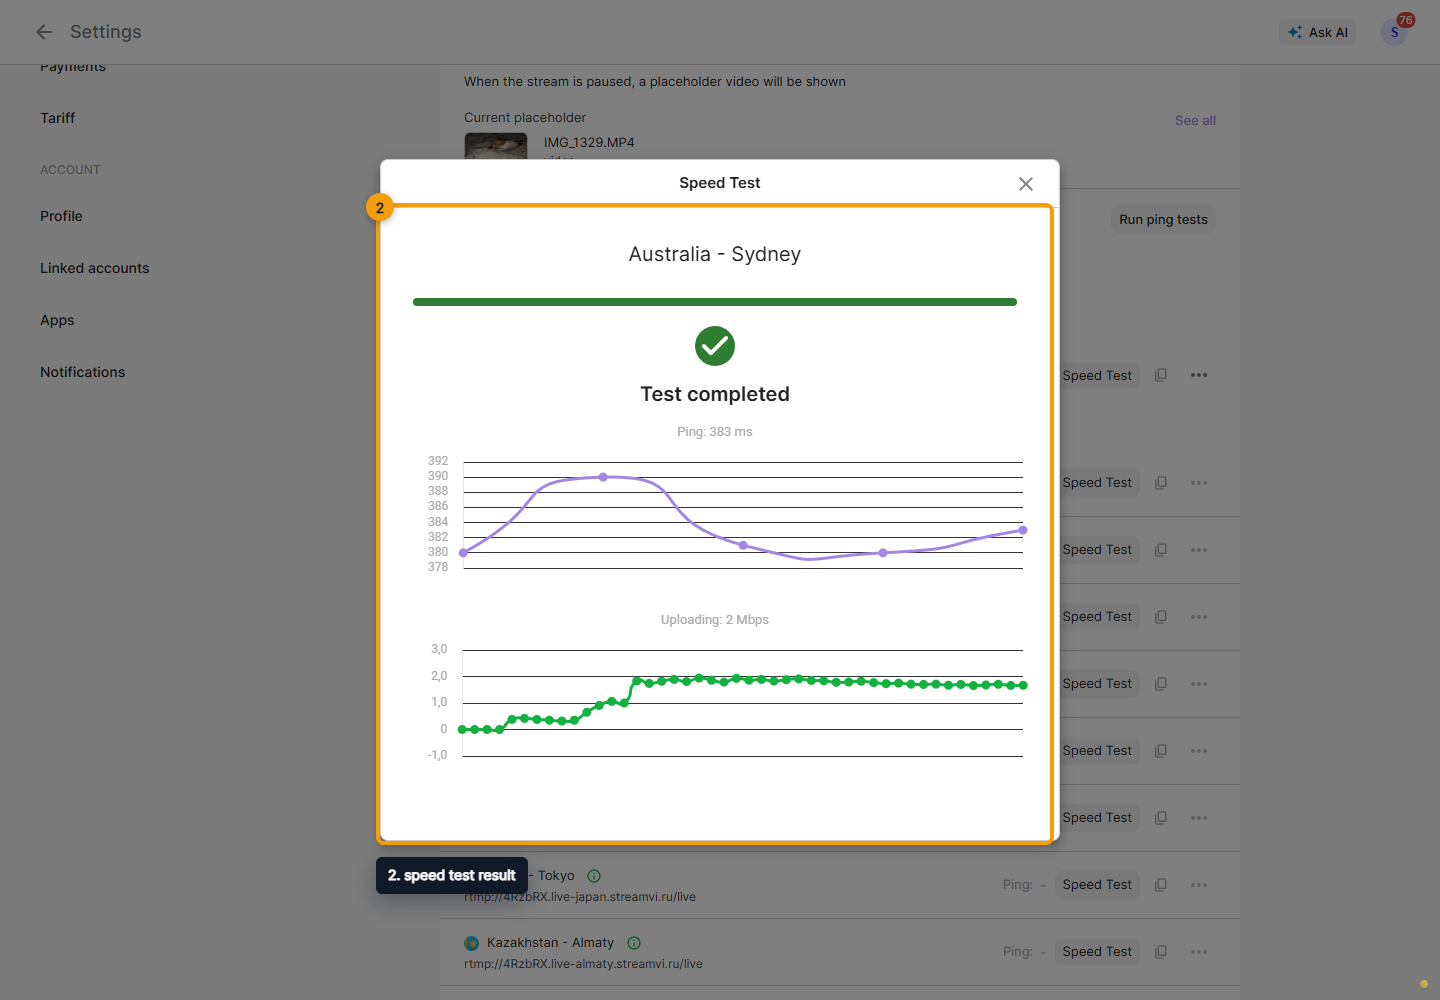Click the "Ping: 383 ms" label
1440x1000 pixels.
coord(715,432)
